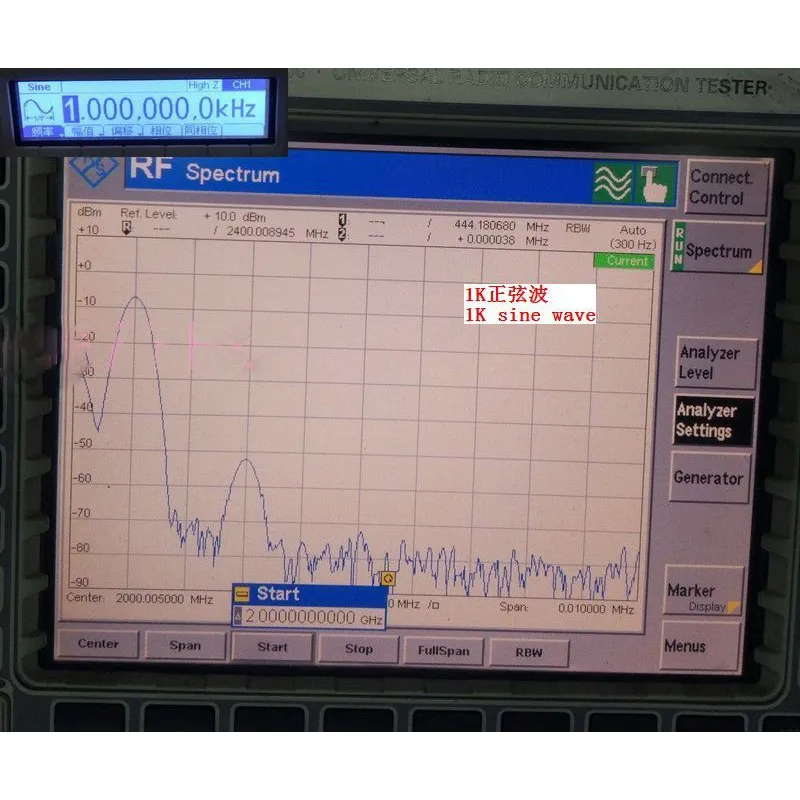Click the yellow icon in Start popup title
The image size is (800, 800).
241,594
